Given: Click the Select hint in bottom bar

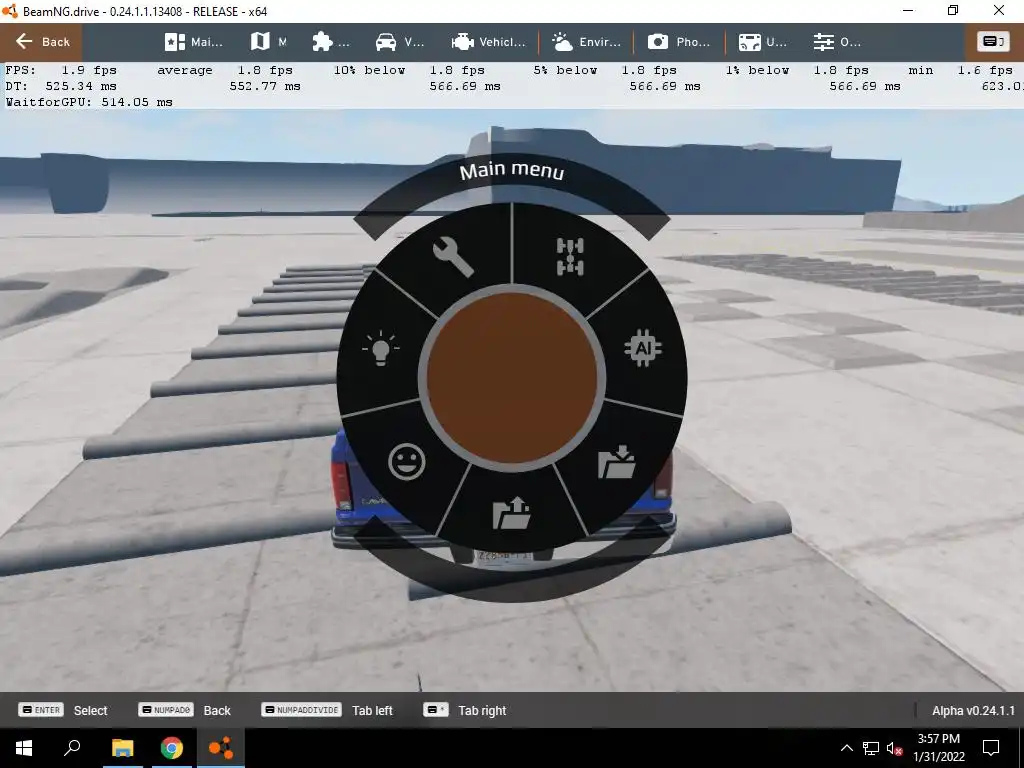Looking at the screenshot, I should pyautogui.click(x=63, y=710).
